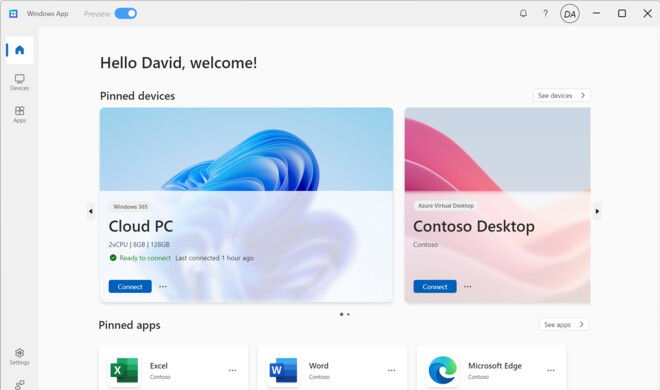
Task: Click the Azure Virtual Desktop tag
Action: 446,206
